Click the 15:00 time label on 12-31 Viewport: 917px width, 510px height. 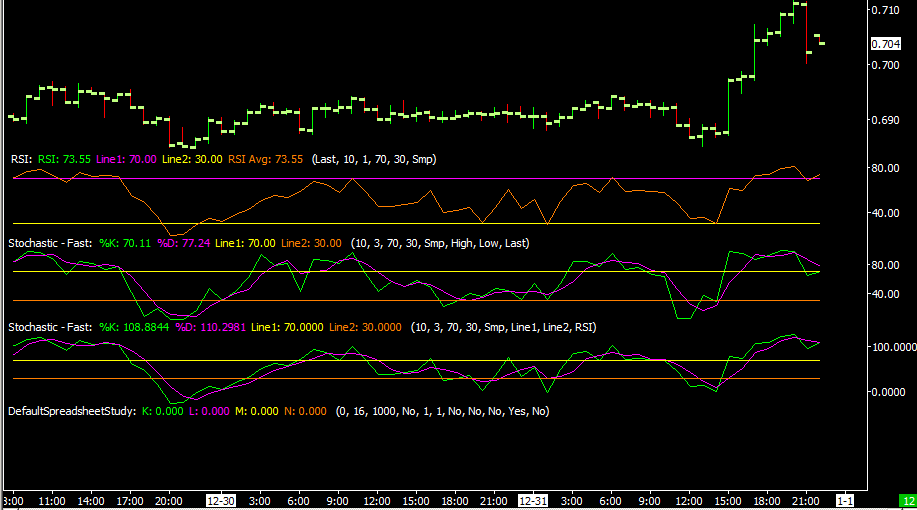click(728, 501)
